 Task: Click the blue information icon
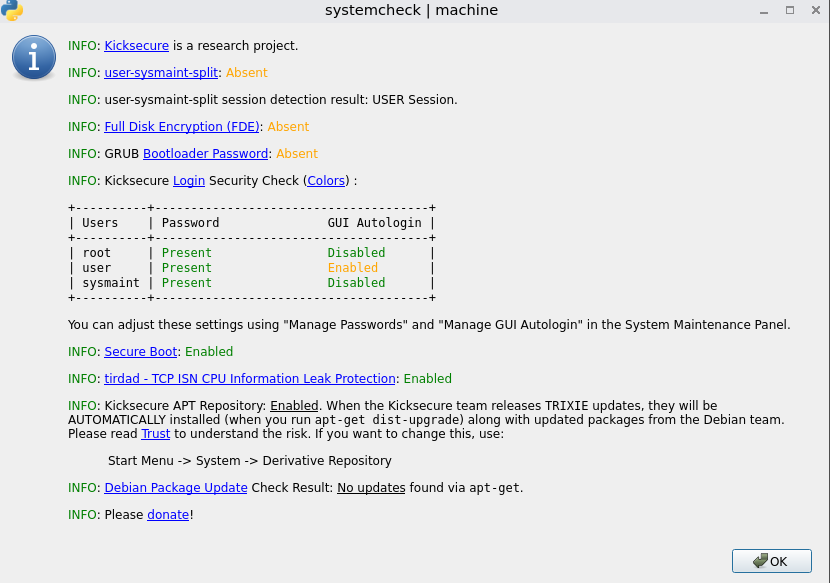(34, 58)
